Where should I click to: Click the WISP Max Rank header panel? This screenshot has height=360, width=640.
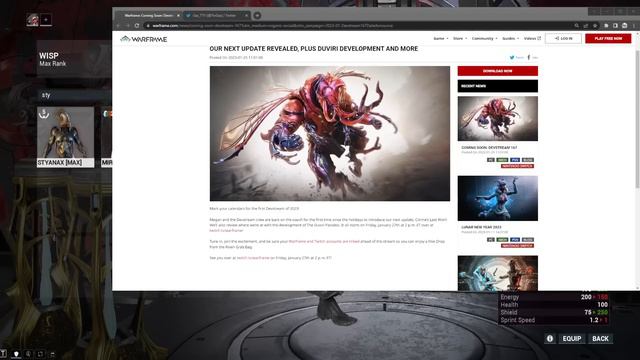(74, 59)
